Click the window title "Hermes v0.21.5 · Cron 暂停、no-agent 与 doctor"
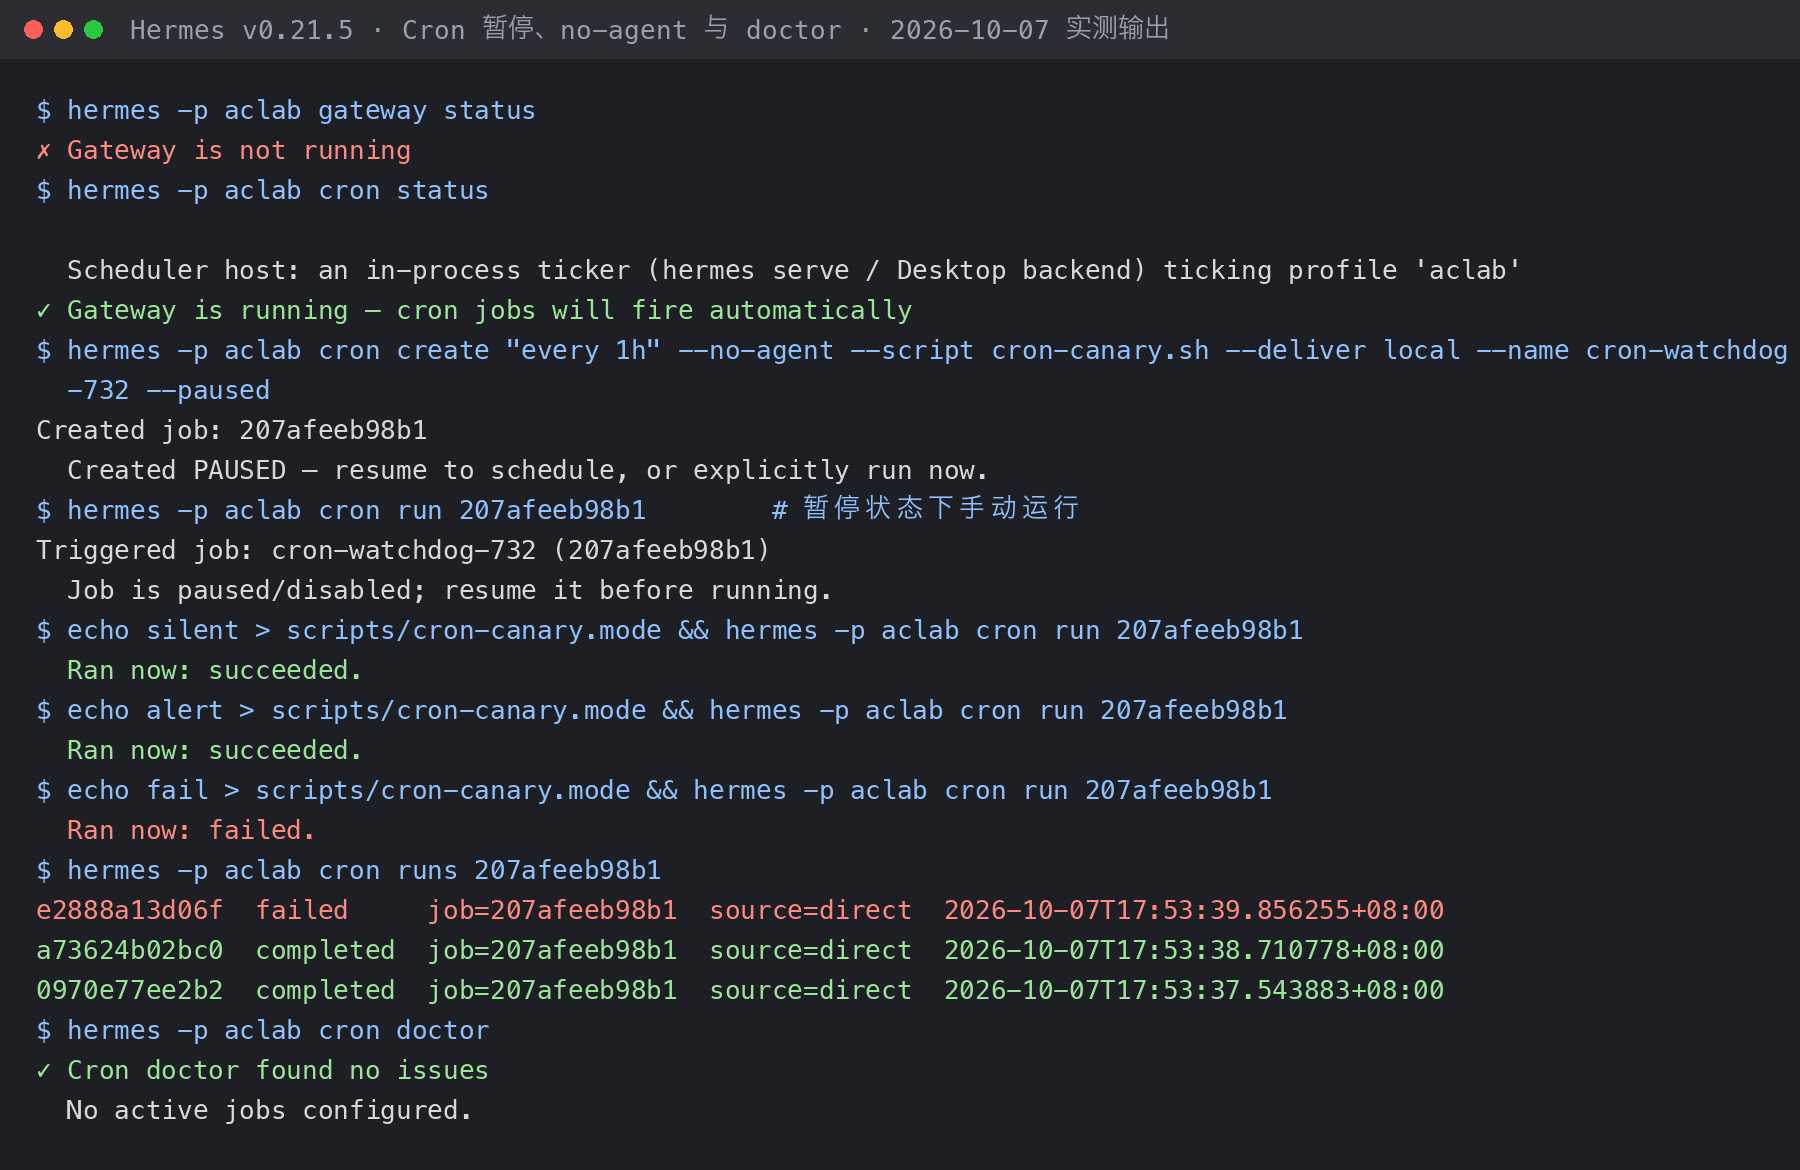Image resolution: width=1800 pixels, height=1170 pixels. [486, 30]
